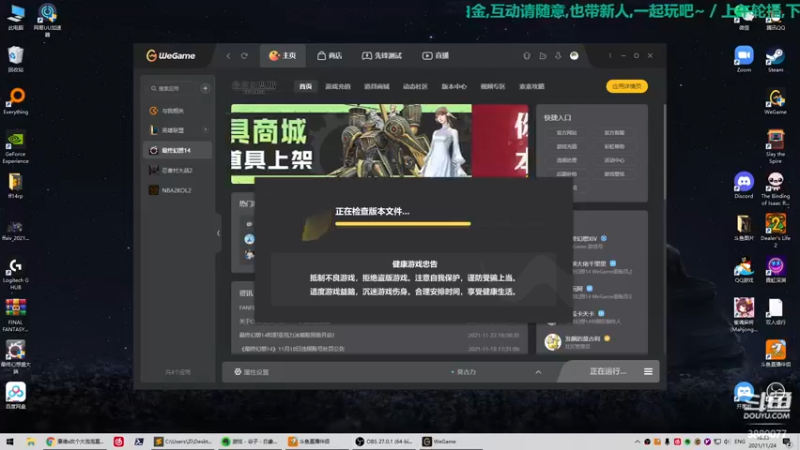The width and height of the screenshot is (800, 450).
Task: Open the news item dated 2021-11-18
Action: [x=380, y=349]
